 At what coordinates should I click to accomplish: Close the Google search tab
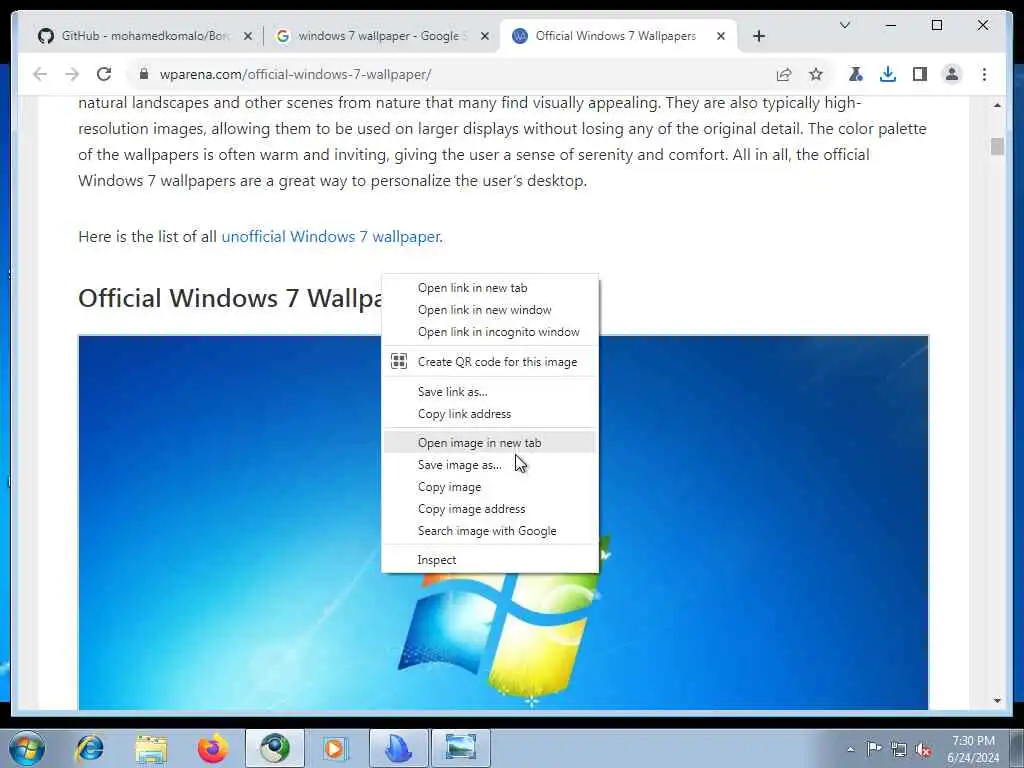click(485, 36)
